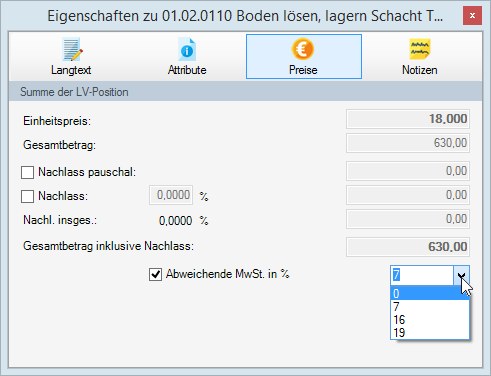This screenshot has height=376, width=491.
Task: Open the Langtext tab with the pencil icon
Action: coord(72,49)
